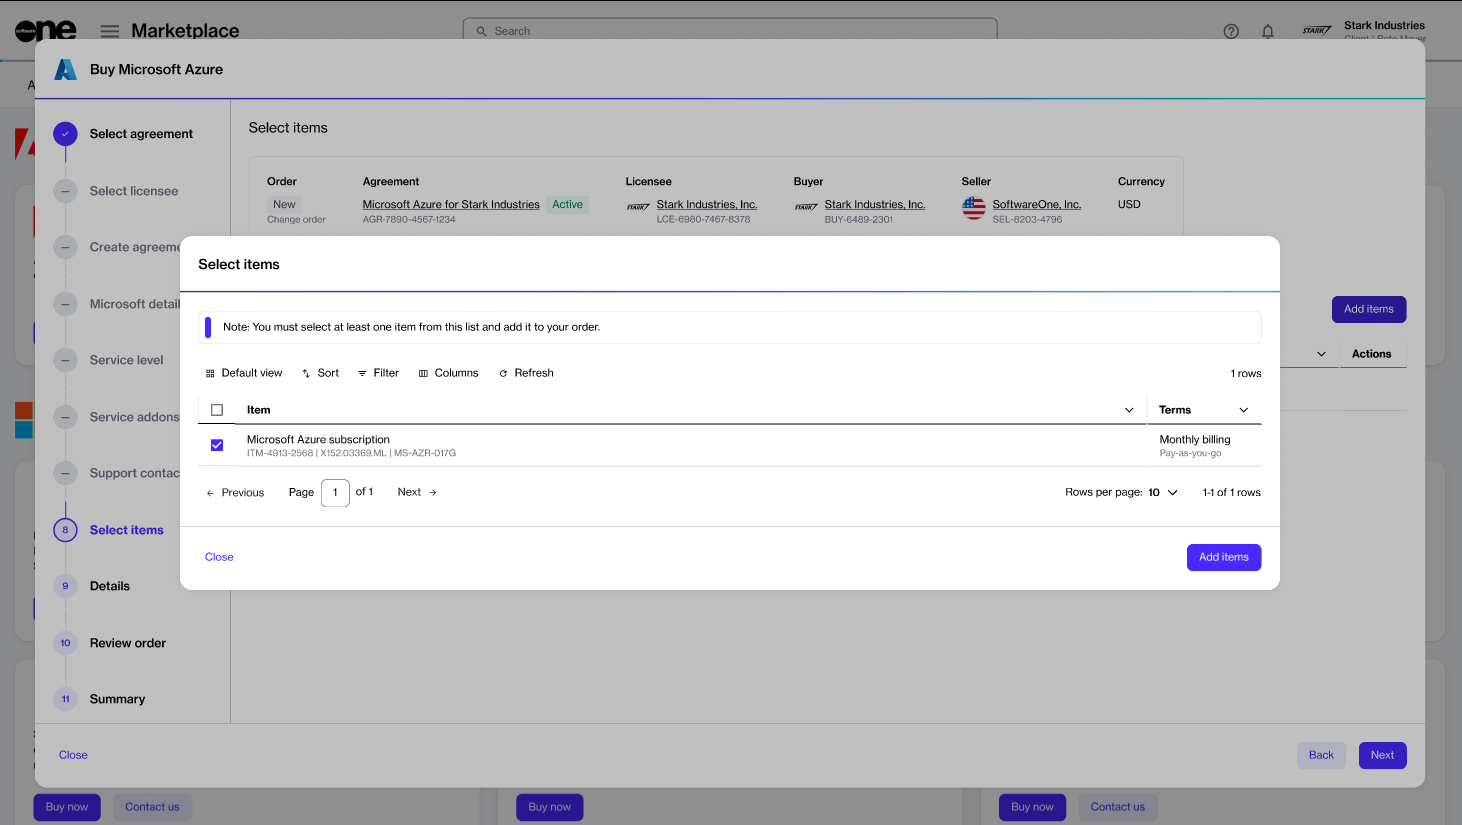Go to Review order step

[128, 643]
